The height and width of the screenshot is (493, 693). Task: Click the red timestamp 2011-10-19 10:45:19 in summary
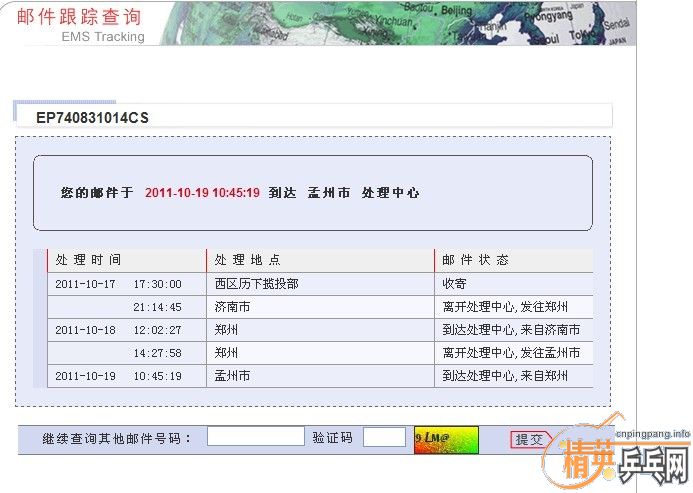tap(202, 193)
